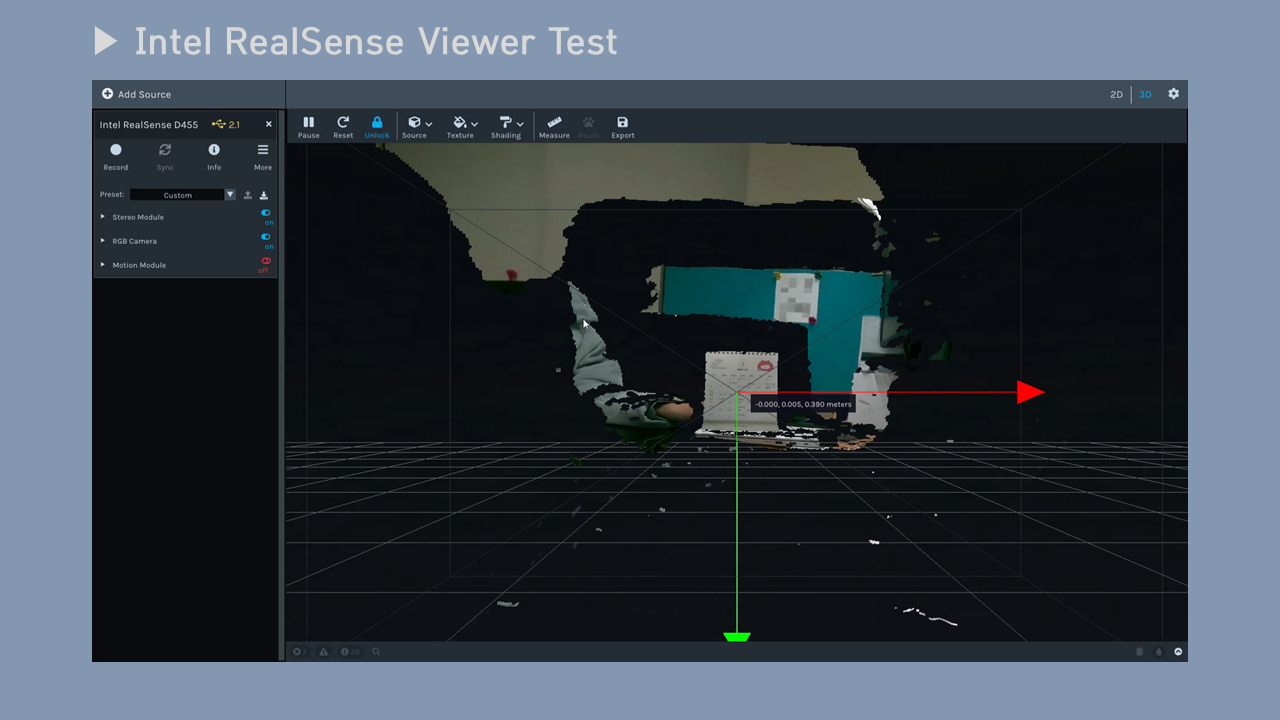Screen dimensions: 1280x720
Task: Click the search magnifier in status bar
Action: click(376, 652)
